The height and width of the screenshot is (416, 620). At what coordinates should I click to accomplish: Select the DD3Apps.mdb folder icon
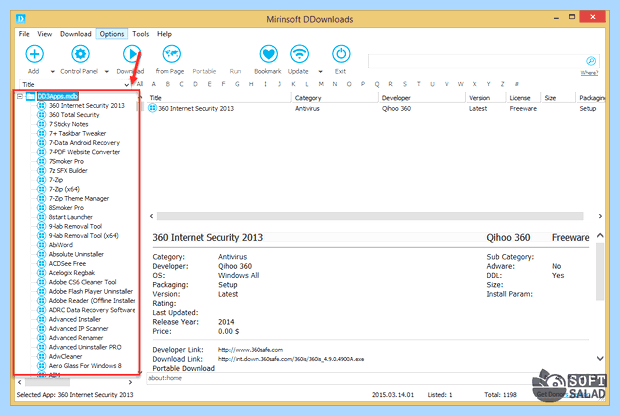[30, 96]
